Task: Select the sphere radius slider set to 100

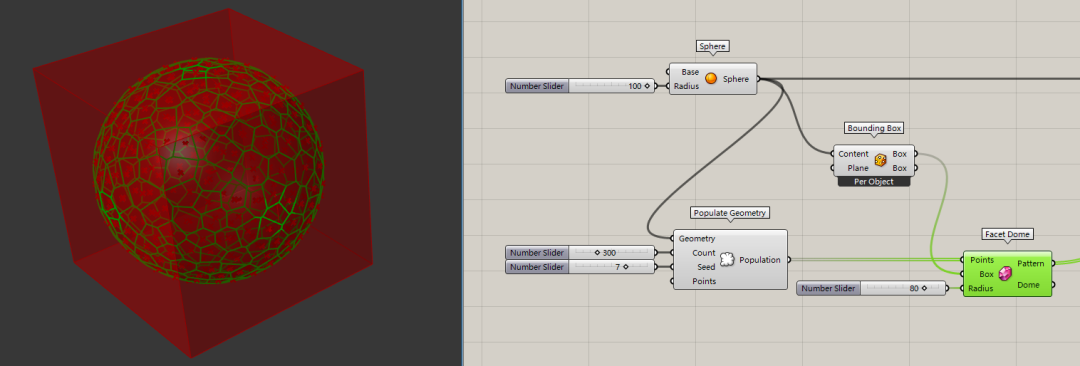Action: 580,86
